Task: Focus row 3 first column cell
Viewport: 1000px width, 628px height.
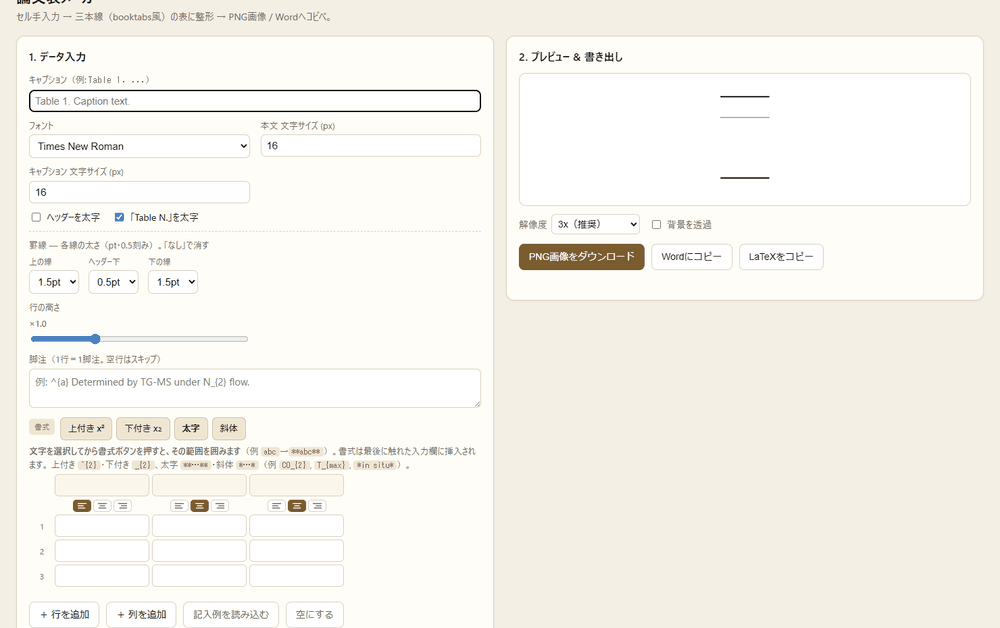Action: [102, 576]
